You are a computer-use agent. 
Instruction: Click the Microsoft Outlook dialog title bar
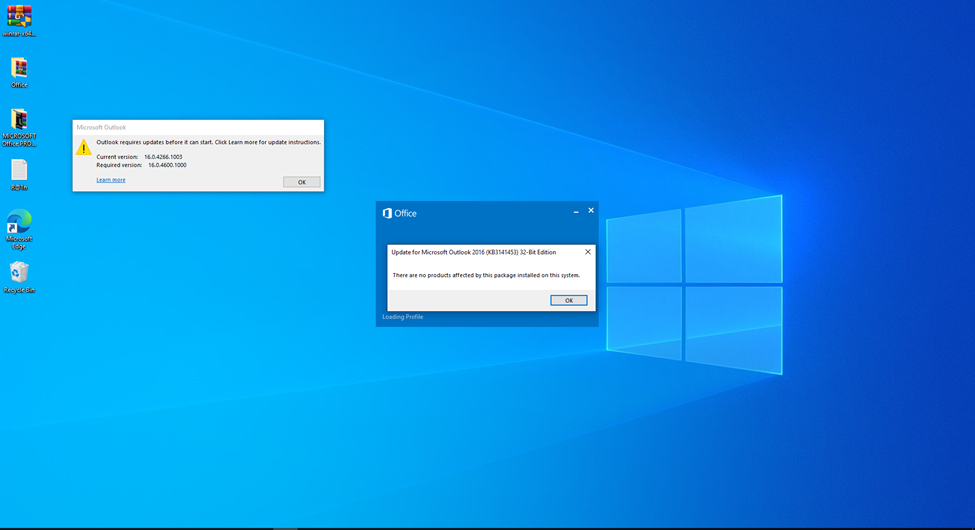coord(198,127)
